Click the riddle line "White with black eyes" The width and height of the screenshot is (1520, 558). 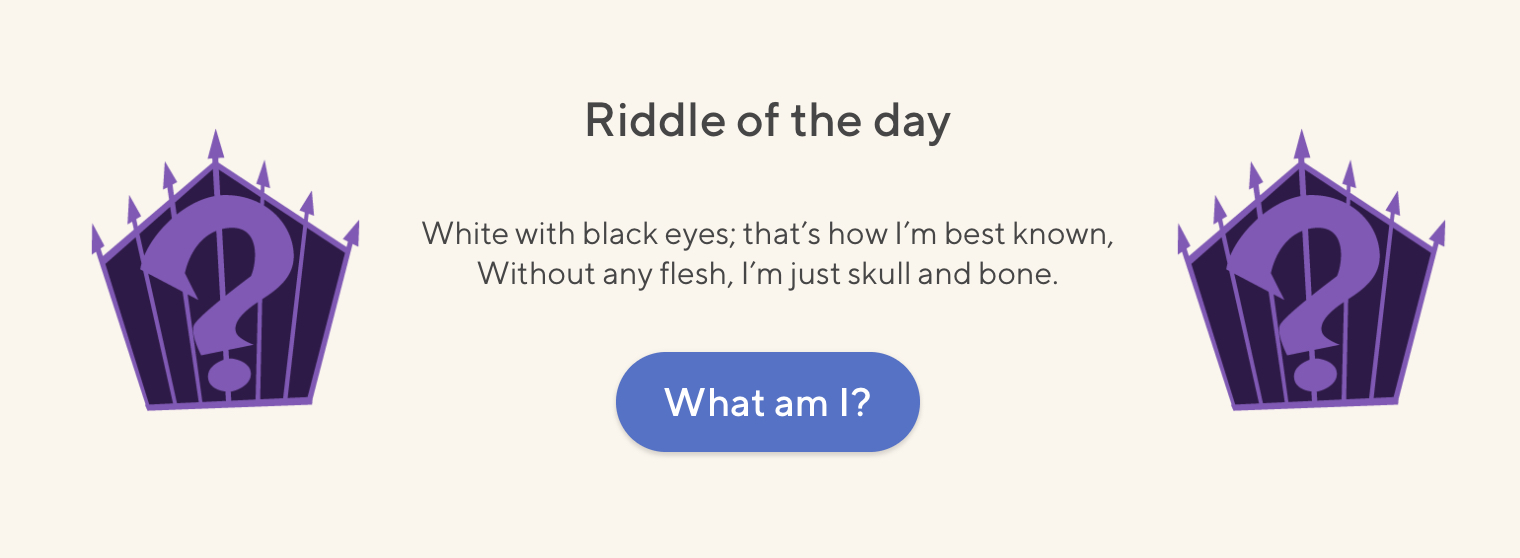767,235
